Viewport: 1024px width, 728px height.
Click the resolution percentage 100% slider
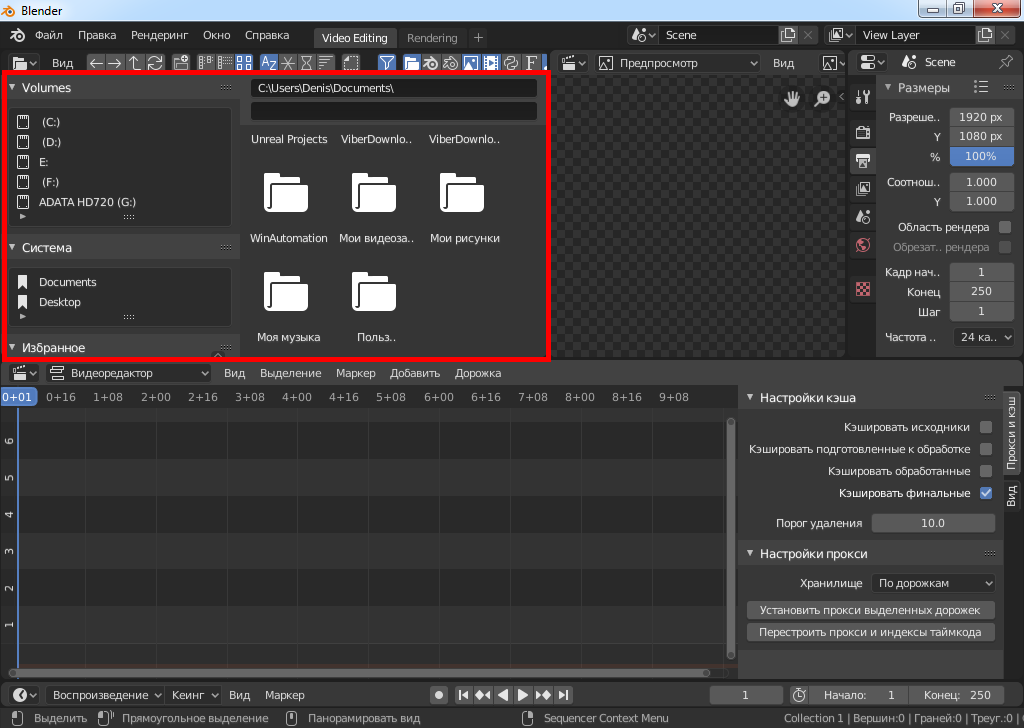coord(980,156)
